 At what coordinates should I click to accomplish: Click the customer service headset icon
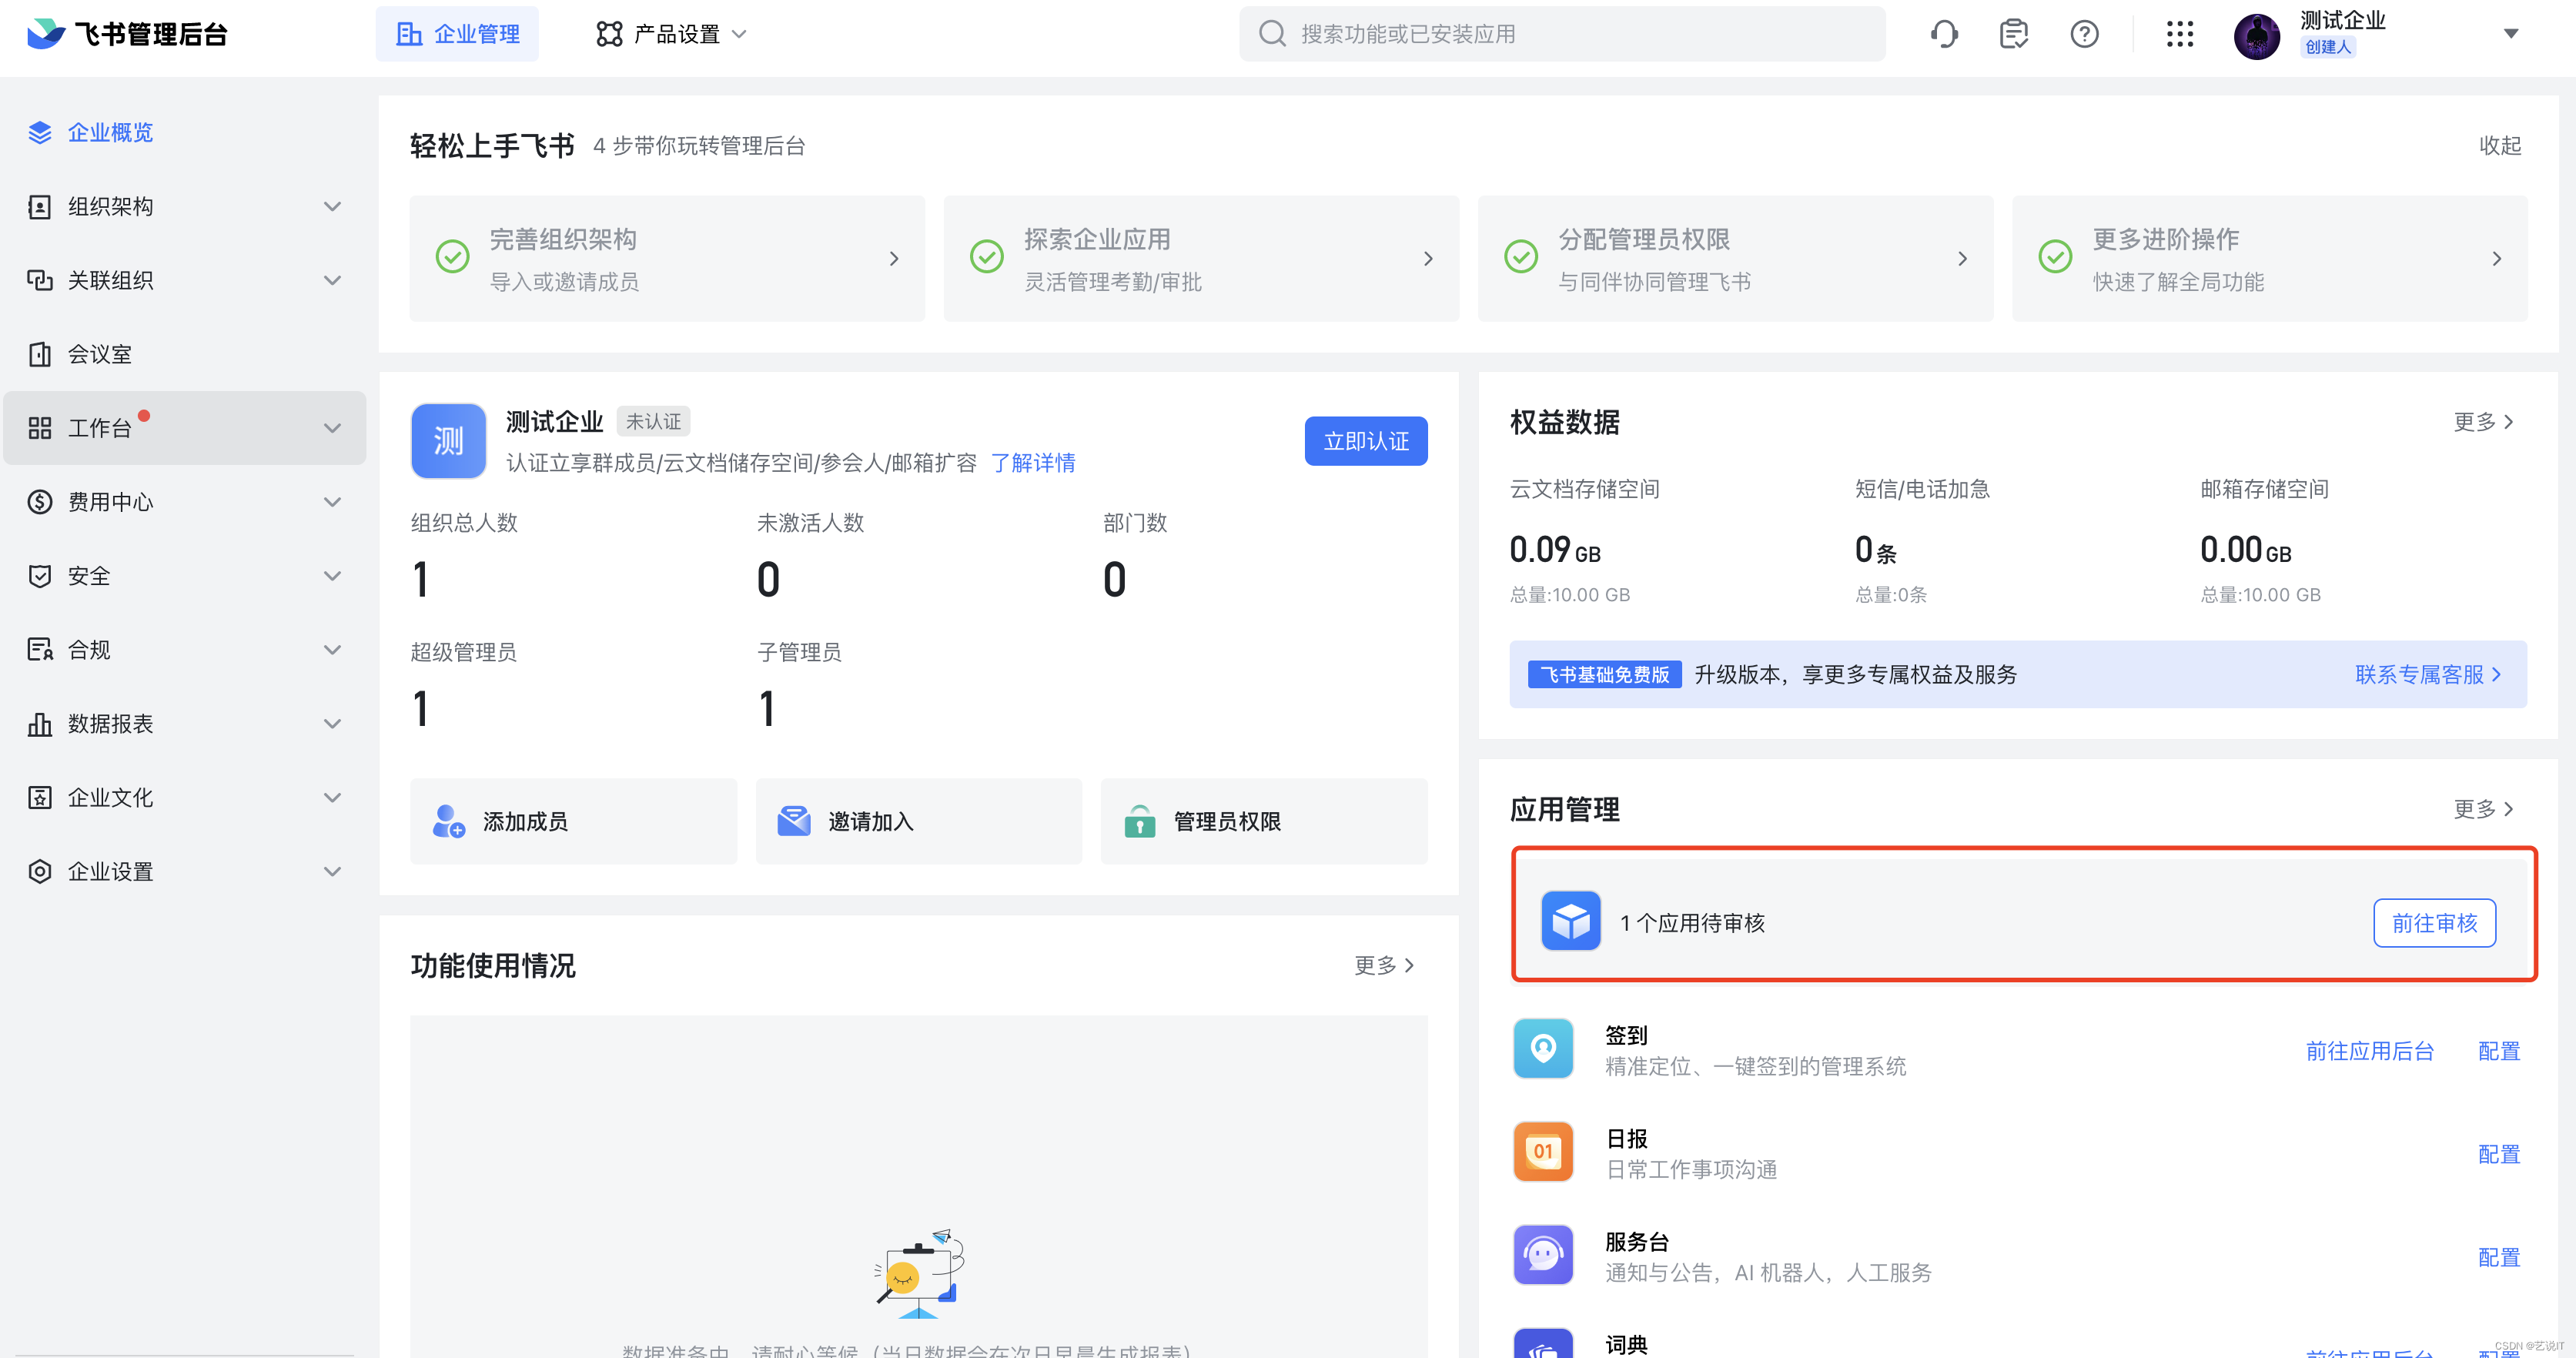coord(1944,34)
